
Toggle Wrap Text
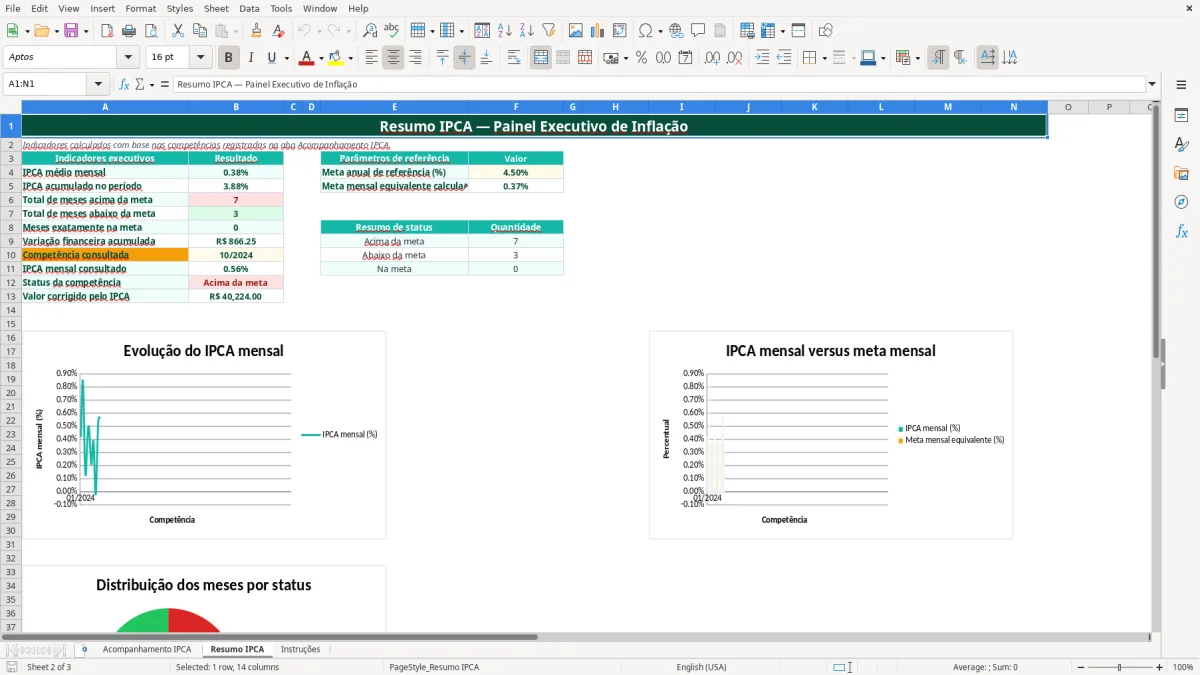pos(514,58)
